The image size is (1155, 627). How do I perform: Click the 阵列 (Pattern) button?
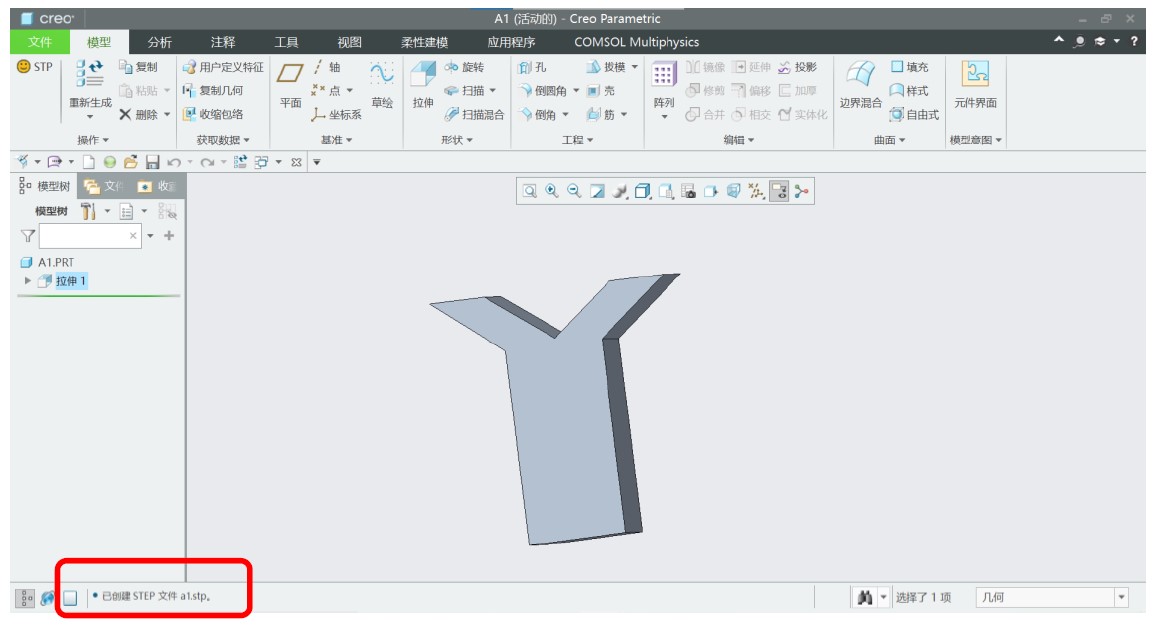tap(663, 90)
